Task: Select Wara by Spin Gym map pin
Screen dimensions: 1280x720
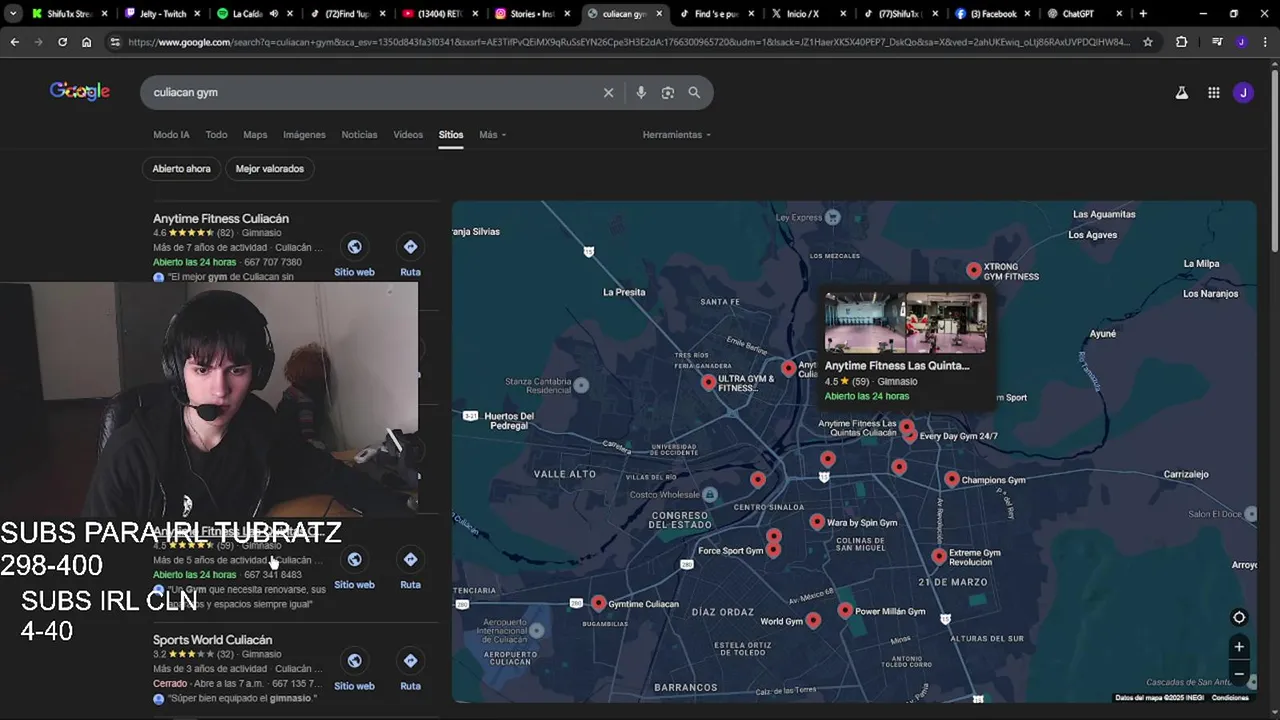Action: point(817,521)
